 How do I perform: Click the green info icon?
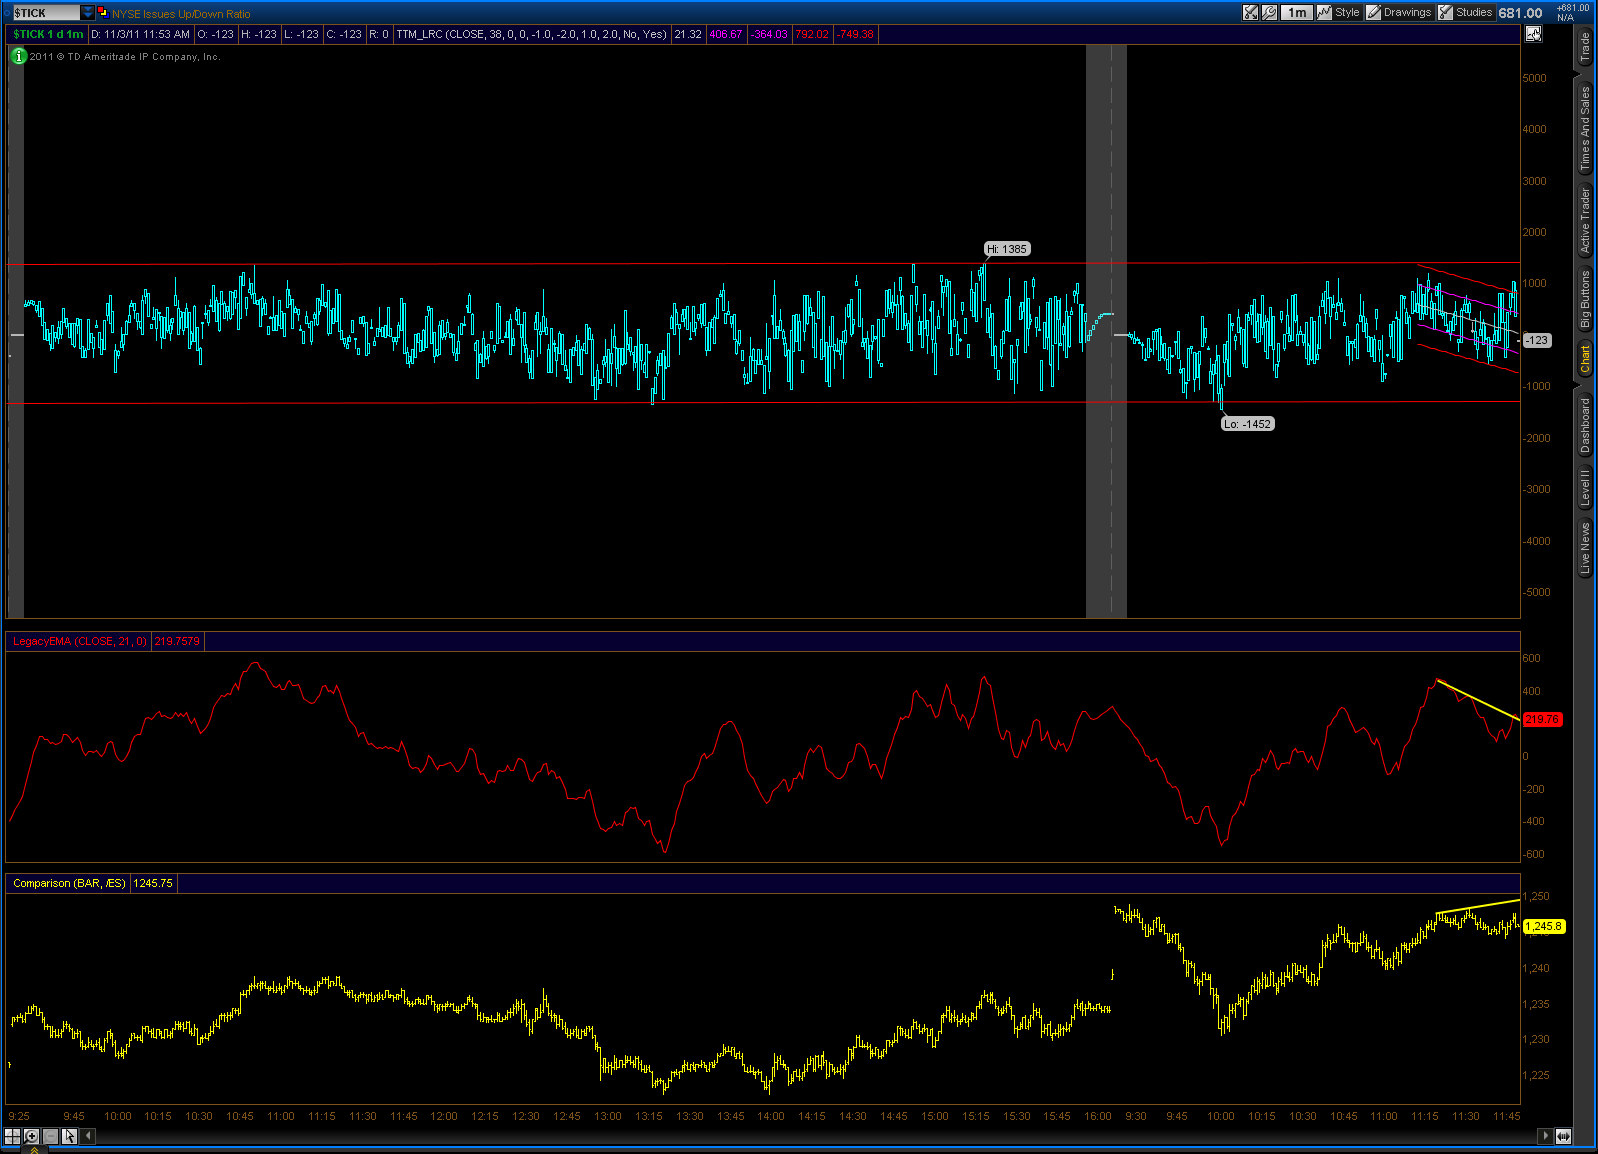point(18,56)
